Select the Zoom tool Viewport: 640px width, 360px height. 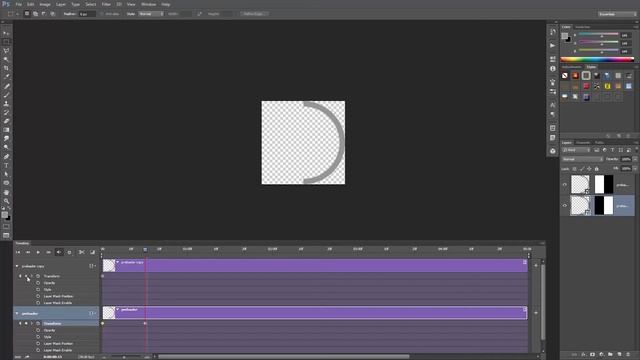pyautogui.click(x=6, y=201)
